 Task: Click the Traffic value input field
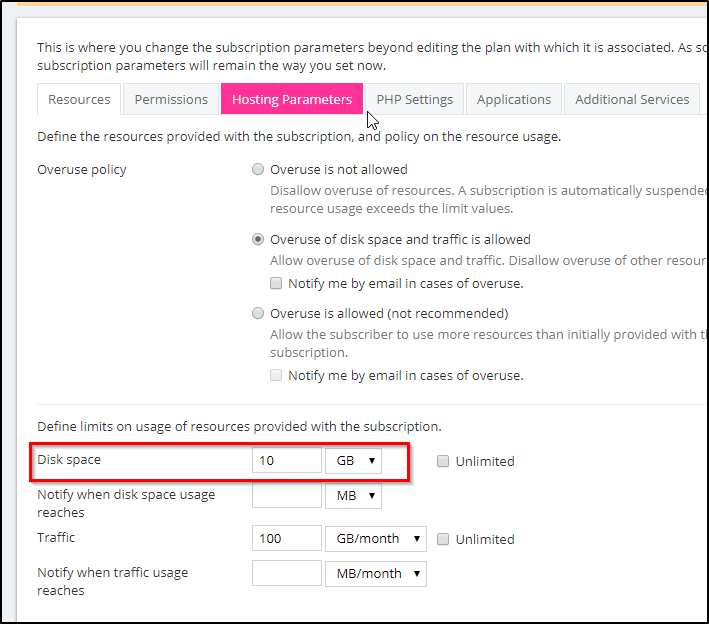(x=286, y=539)
